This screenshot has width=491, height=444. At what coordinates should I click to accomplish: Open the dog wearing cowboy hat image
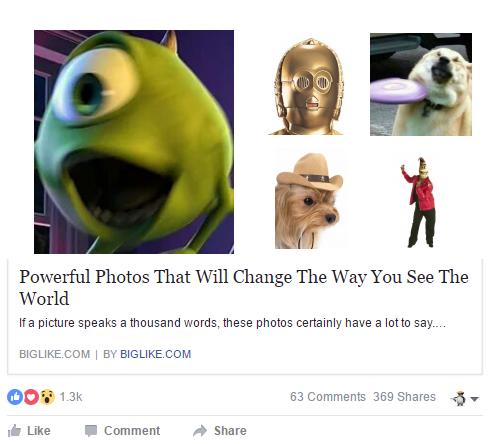[x=309, y=201]
